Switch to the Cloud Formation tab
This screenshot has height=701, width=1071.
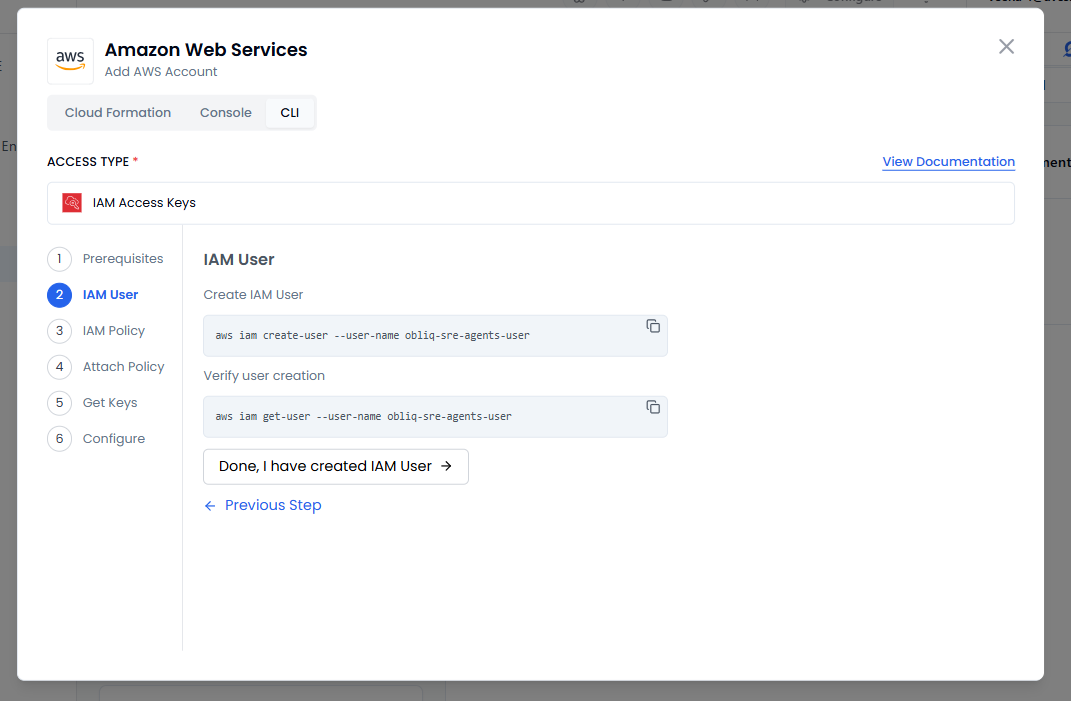point(118,113)
